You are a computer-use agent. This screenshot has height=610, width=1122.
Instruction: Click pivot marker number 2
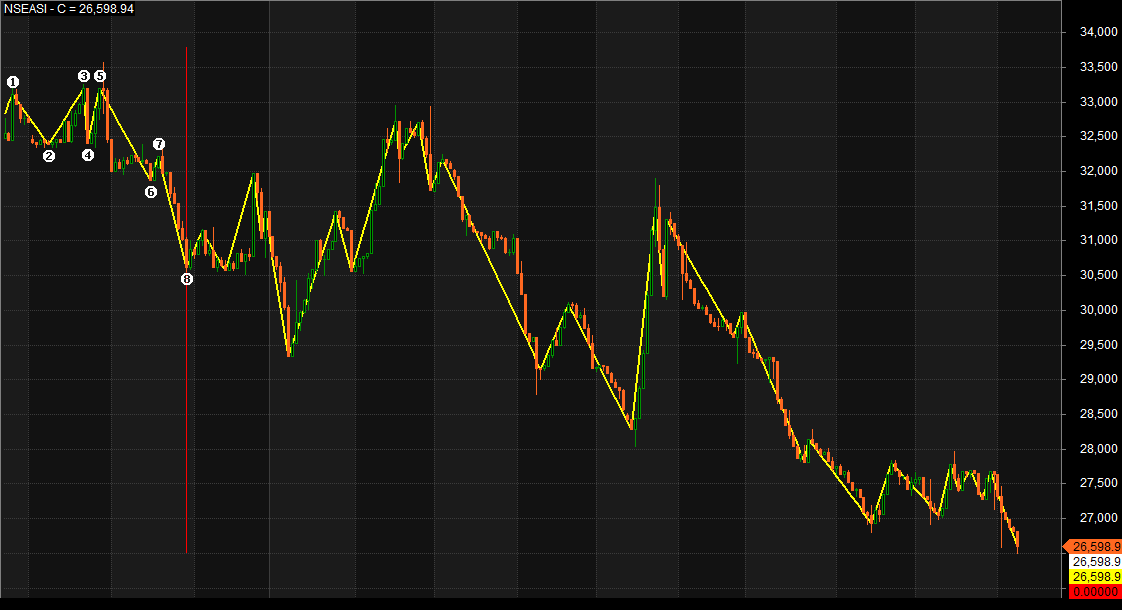(49, 155)
